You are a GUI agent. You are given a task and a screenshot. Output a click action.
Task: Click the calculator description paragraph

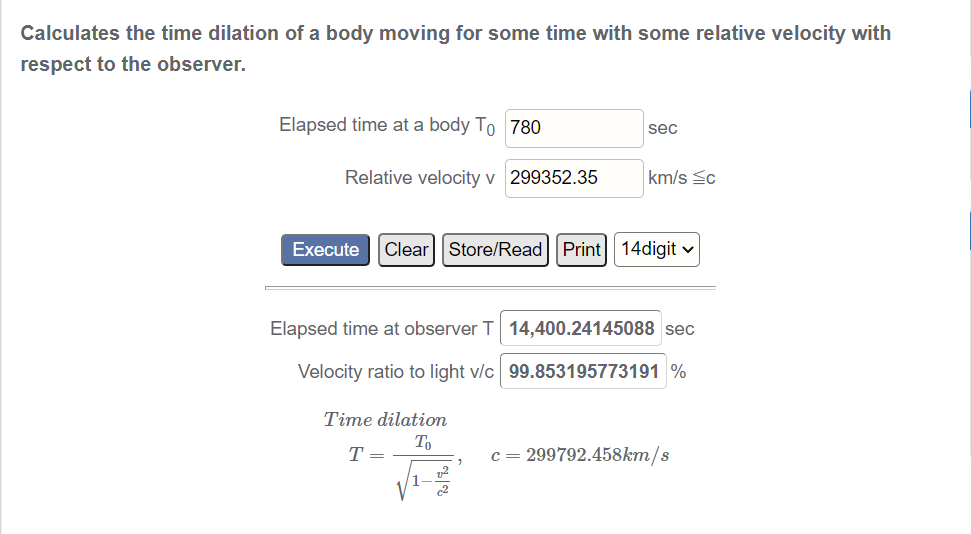tap(455, 48)
